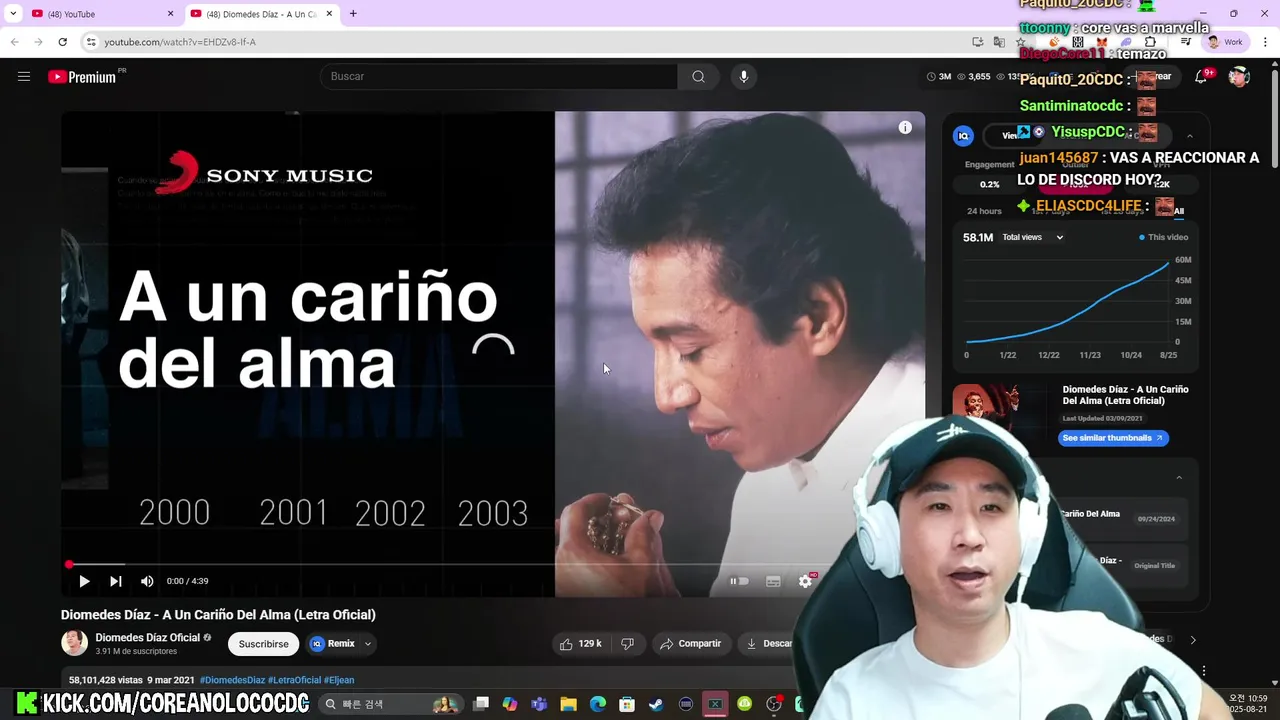The image size is (1280, 720).
Task: Click the 09/24/2024 title entry
Action: click(x=1156, y=520)
